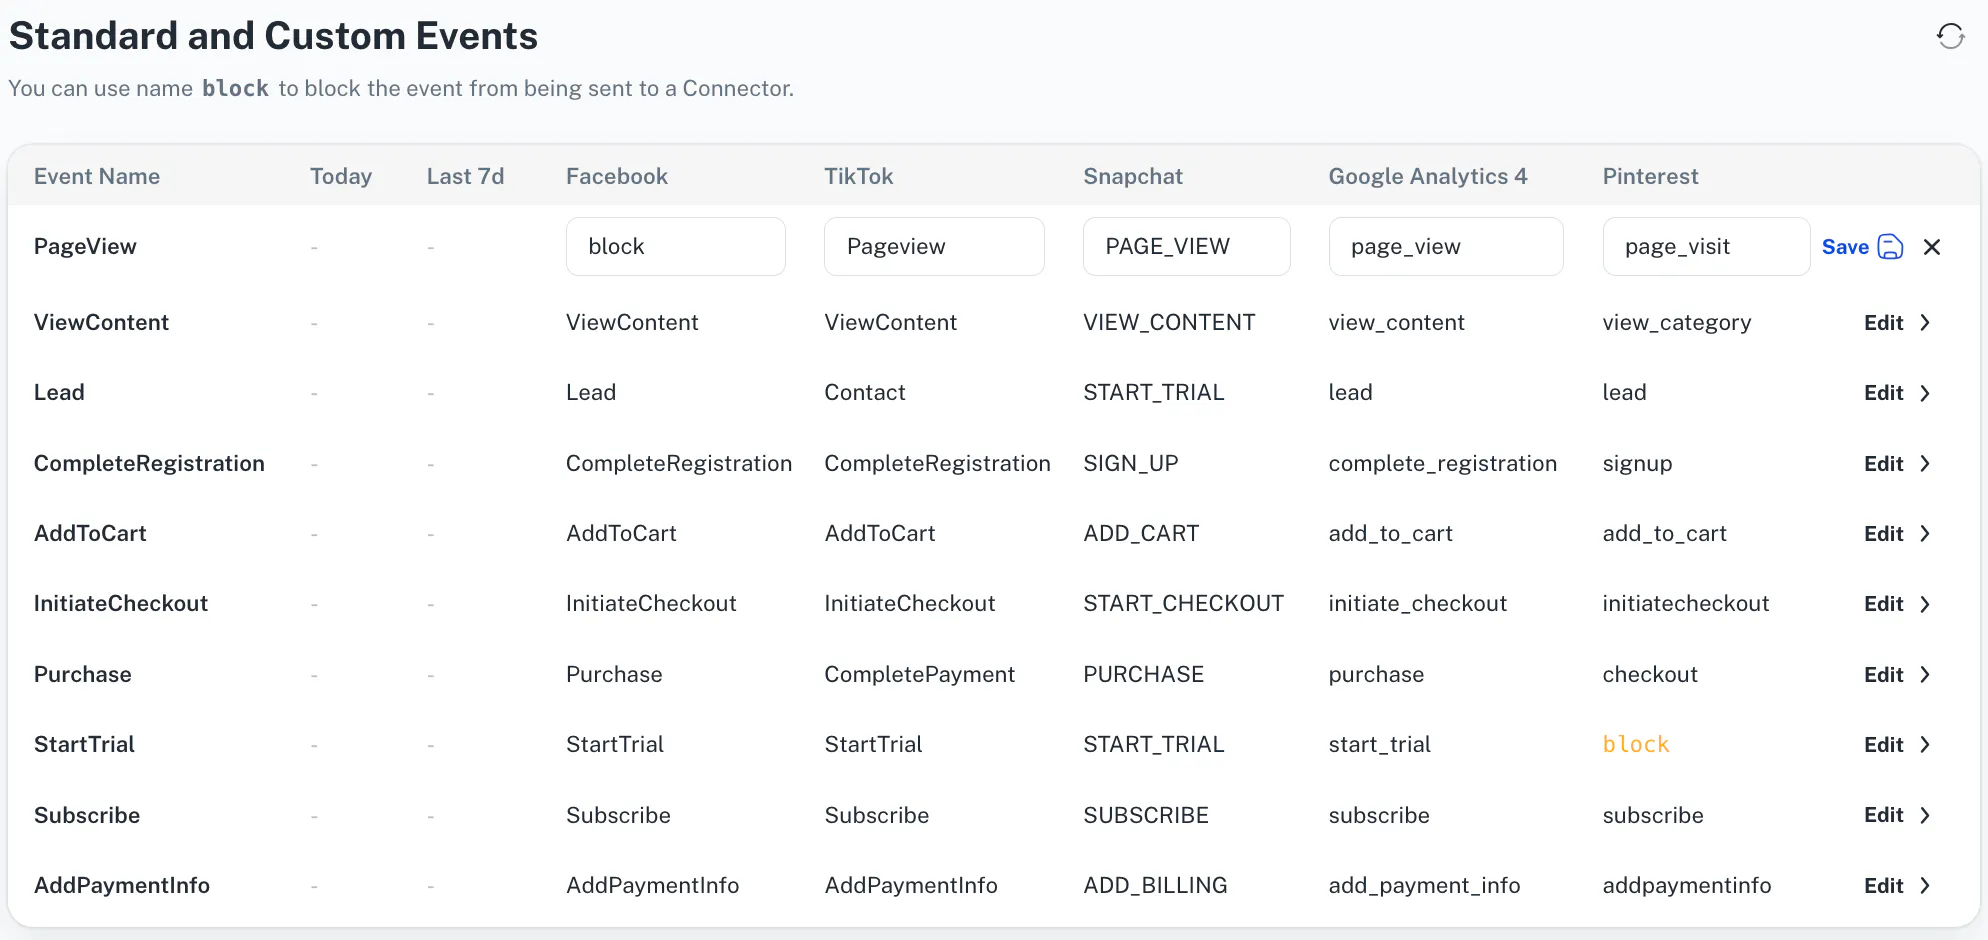Click the refresh events icon
The height and width of the screenshot is (940, 1988).
1950,37
